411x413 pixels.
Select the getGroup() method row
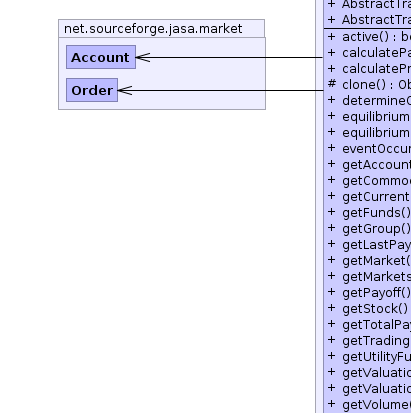(x=368, y=229)
